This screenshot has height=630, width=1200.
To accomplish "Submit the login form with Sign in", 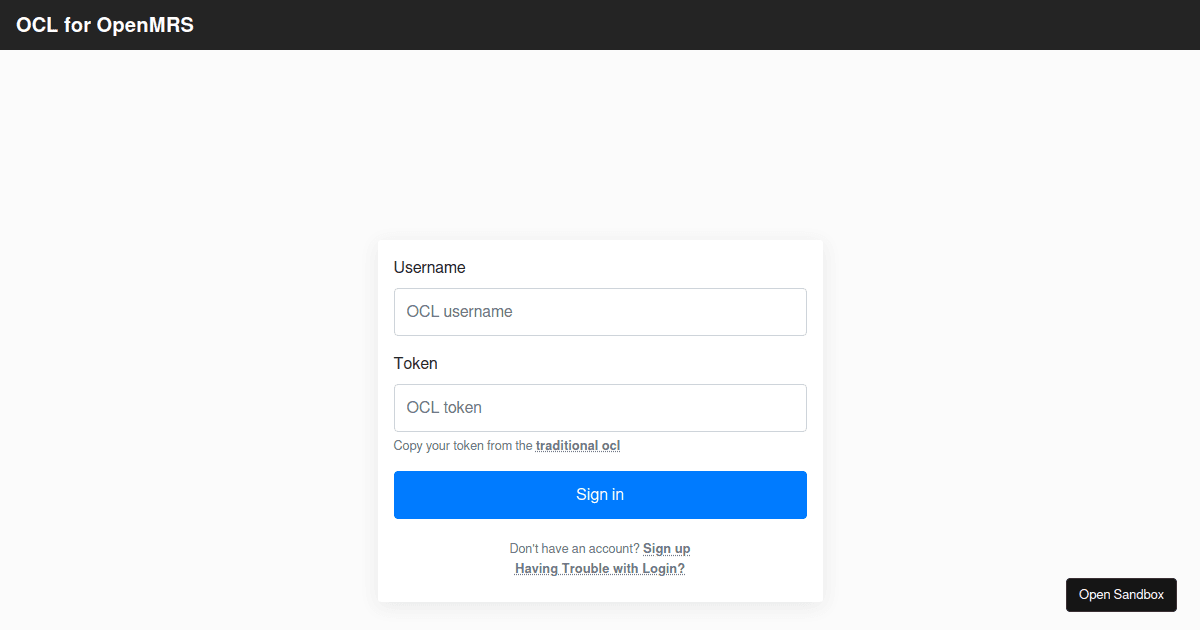I will coord(600,495).
